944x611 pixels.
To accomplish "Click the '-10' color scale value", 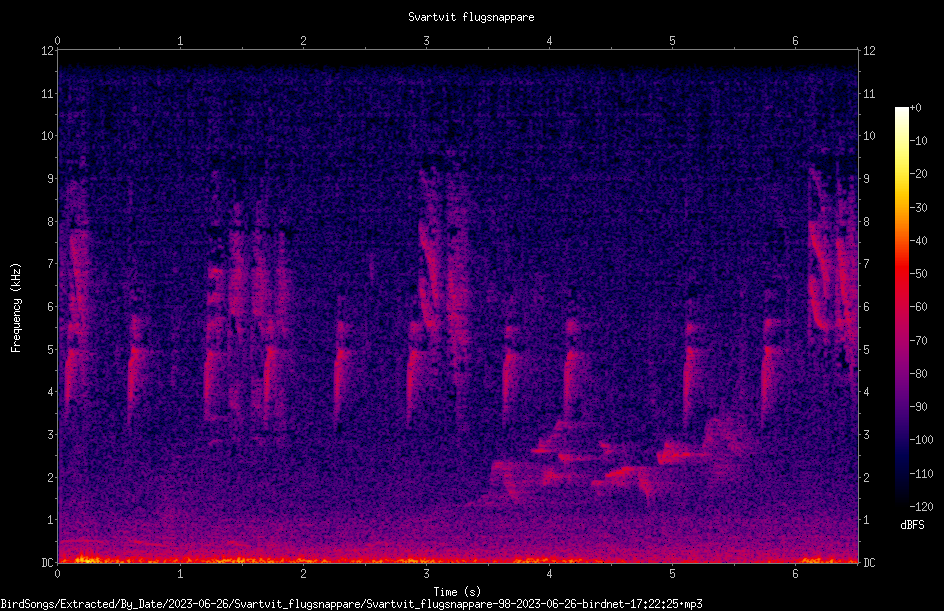I will 918,141.
